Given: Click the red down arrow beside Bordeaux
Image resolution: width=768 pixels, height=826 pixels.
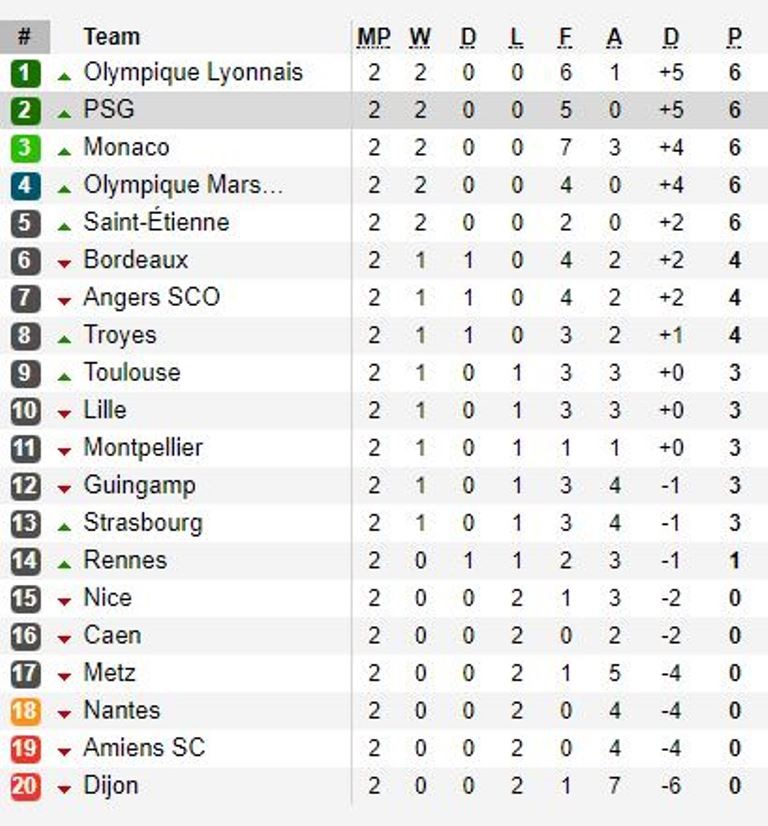Looking at the screenshot, I should [x=64, y=263].
